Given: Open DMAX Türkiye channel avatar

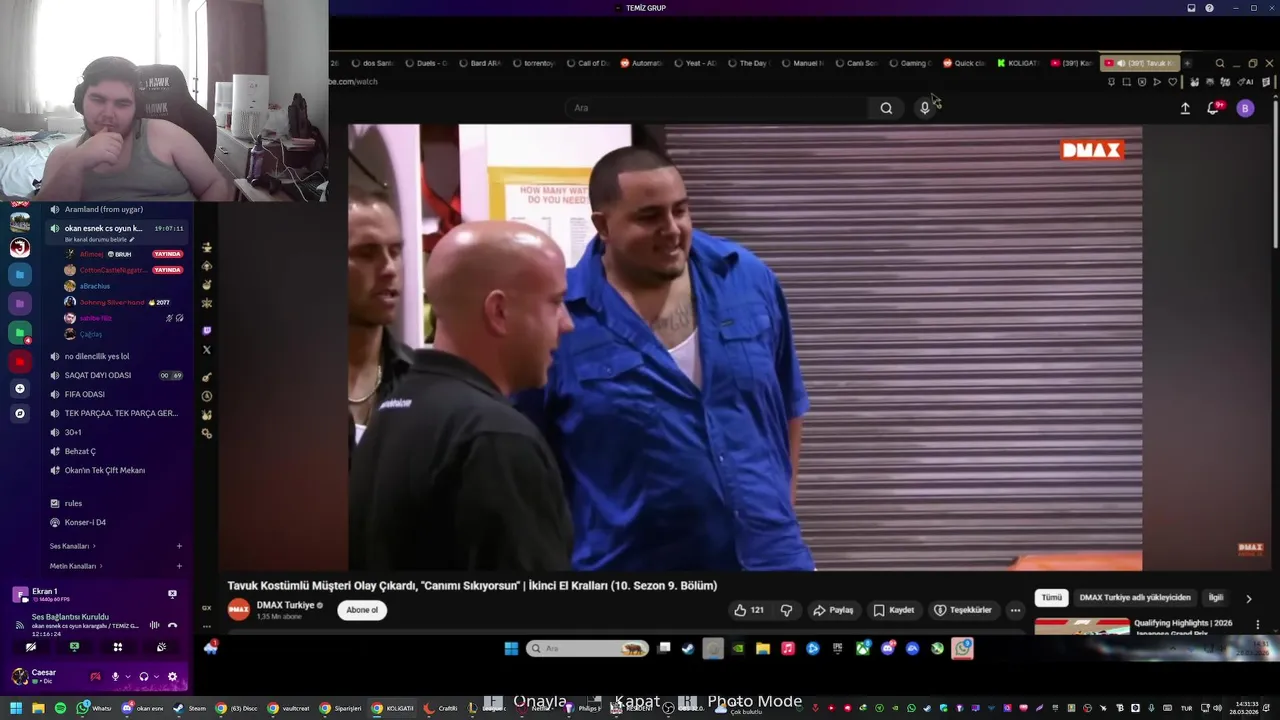Looking at the screenshot, I should point(239,609).
